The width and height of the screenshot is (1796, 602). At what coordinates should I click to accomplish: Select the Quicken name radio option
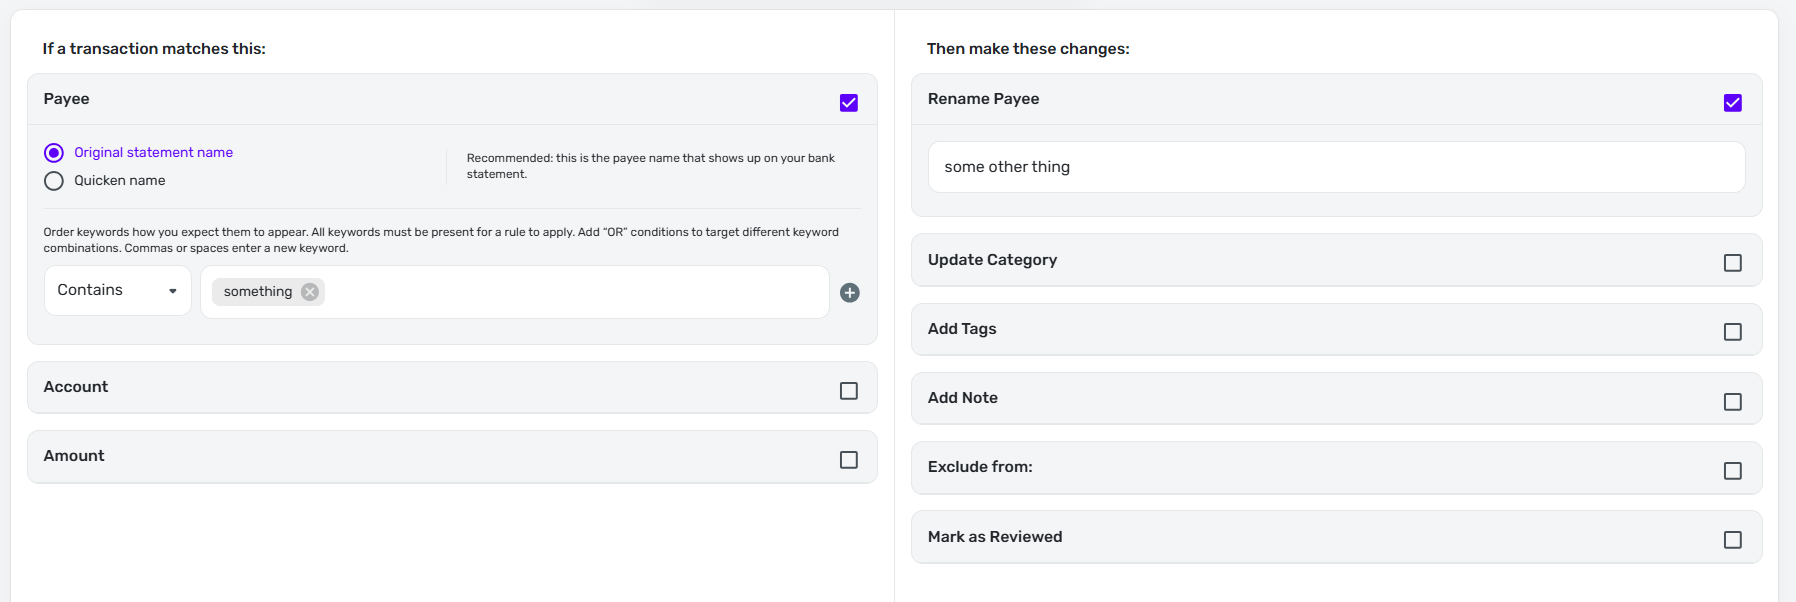pyautogui.click(x=54, y=181)
